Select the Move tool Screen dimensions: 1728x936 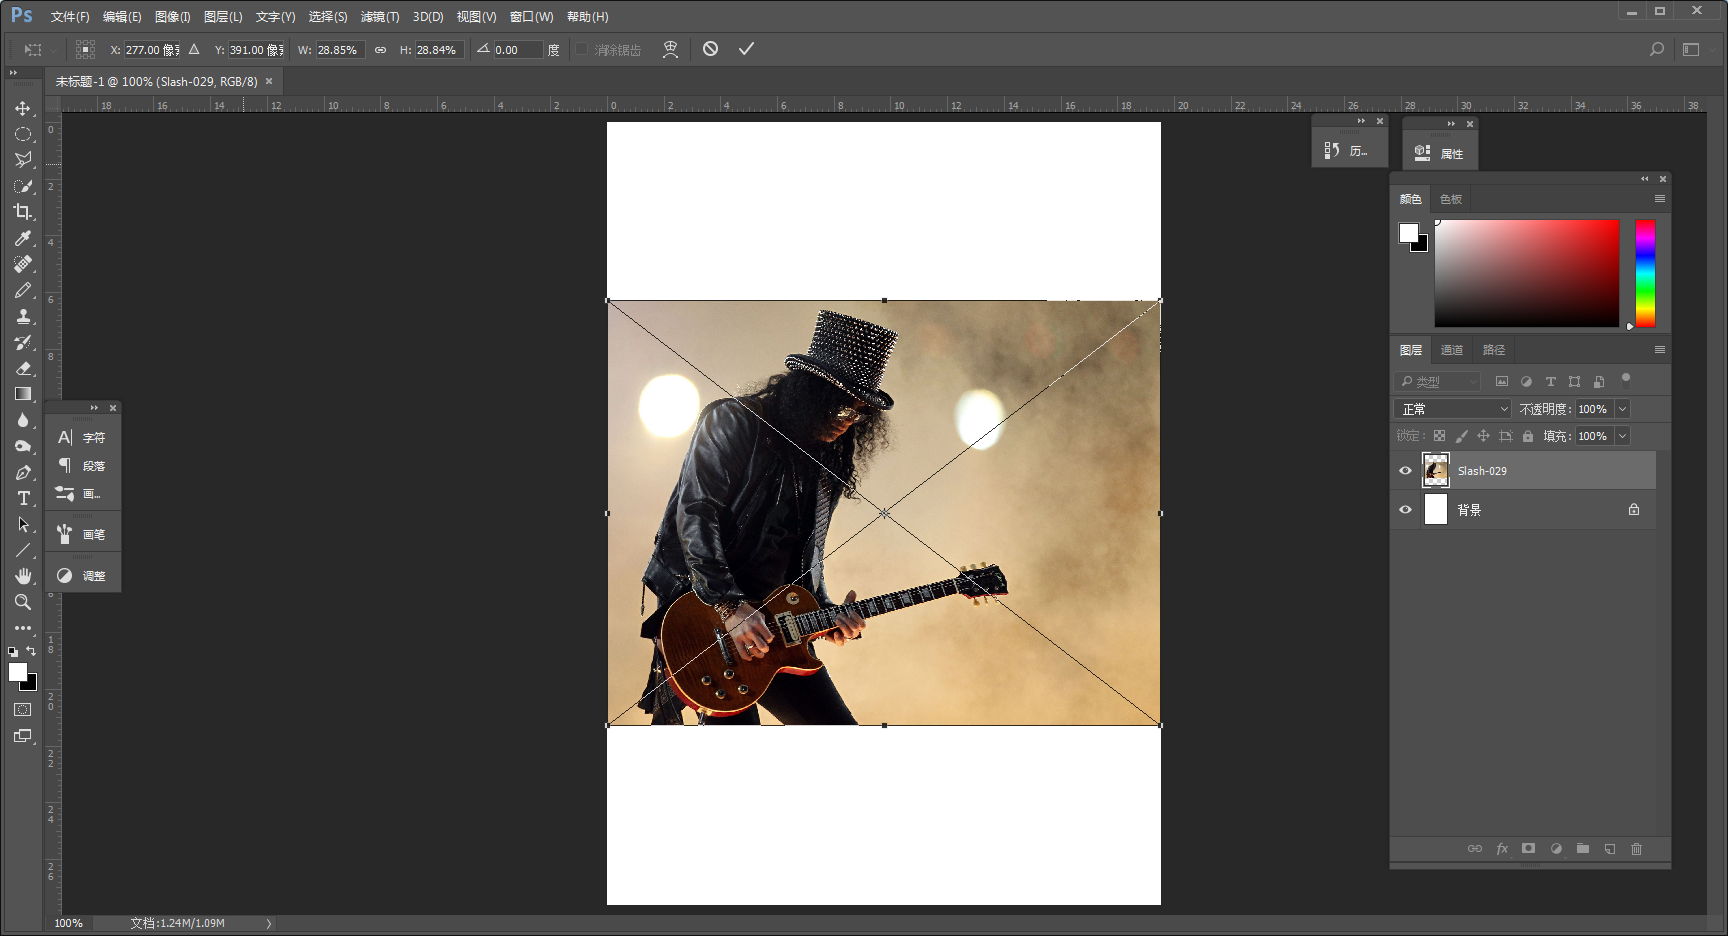[x=22, y=108]
